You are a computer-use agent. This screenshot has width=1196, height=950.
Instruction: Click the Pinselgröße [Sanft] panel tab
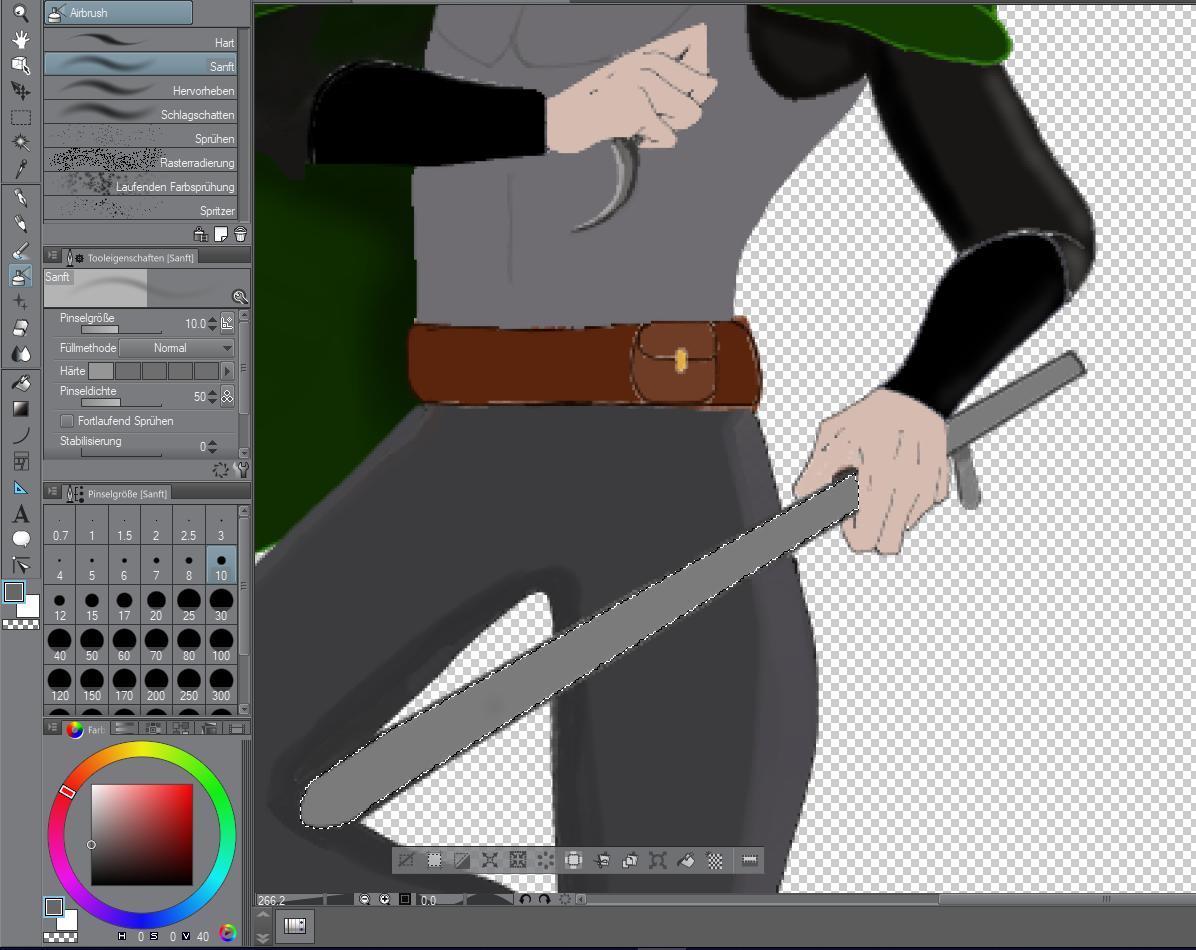[119, 494]
